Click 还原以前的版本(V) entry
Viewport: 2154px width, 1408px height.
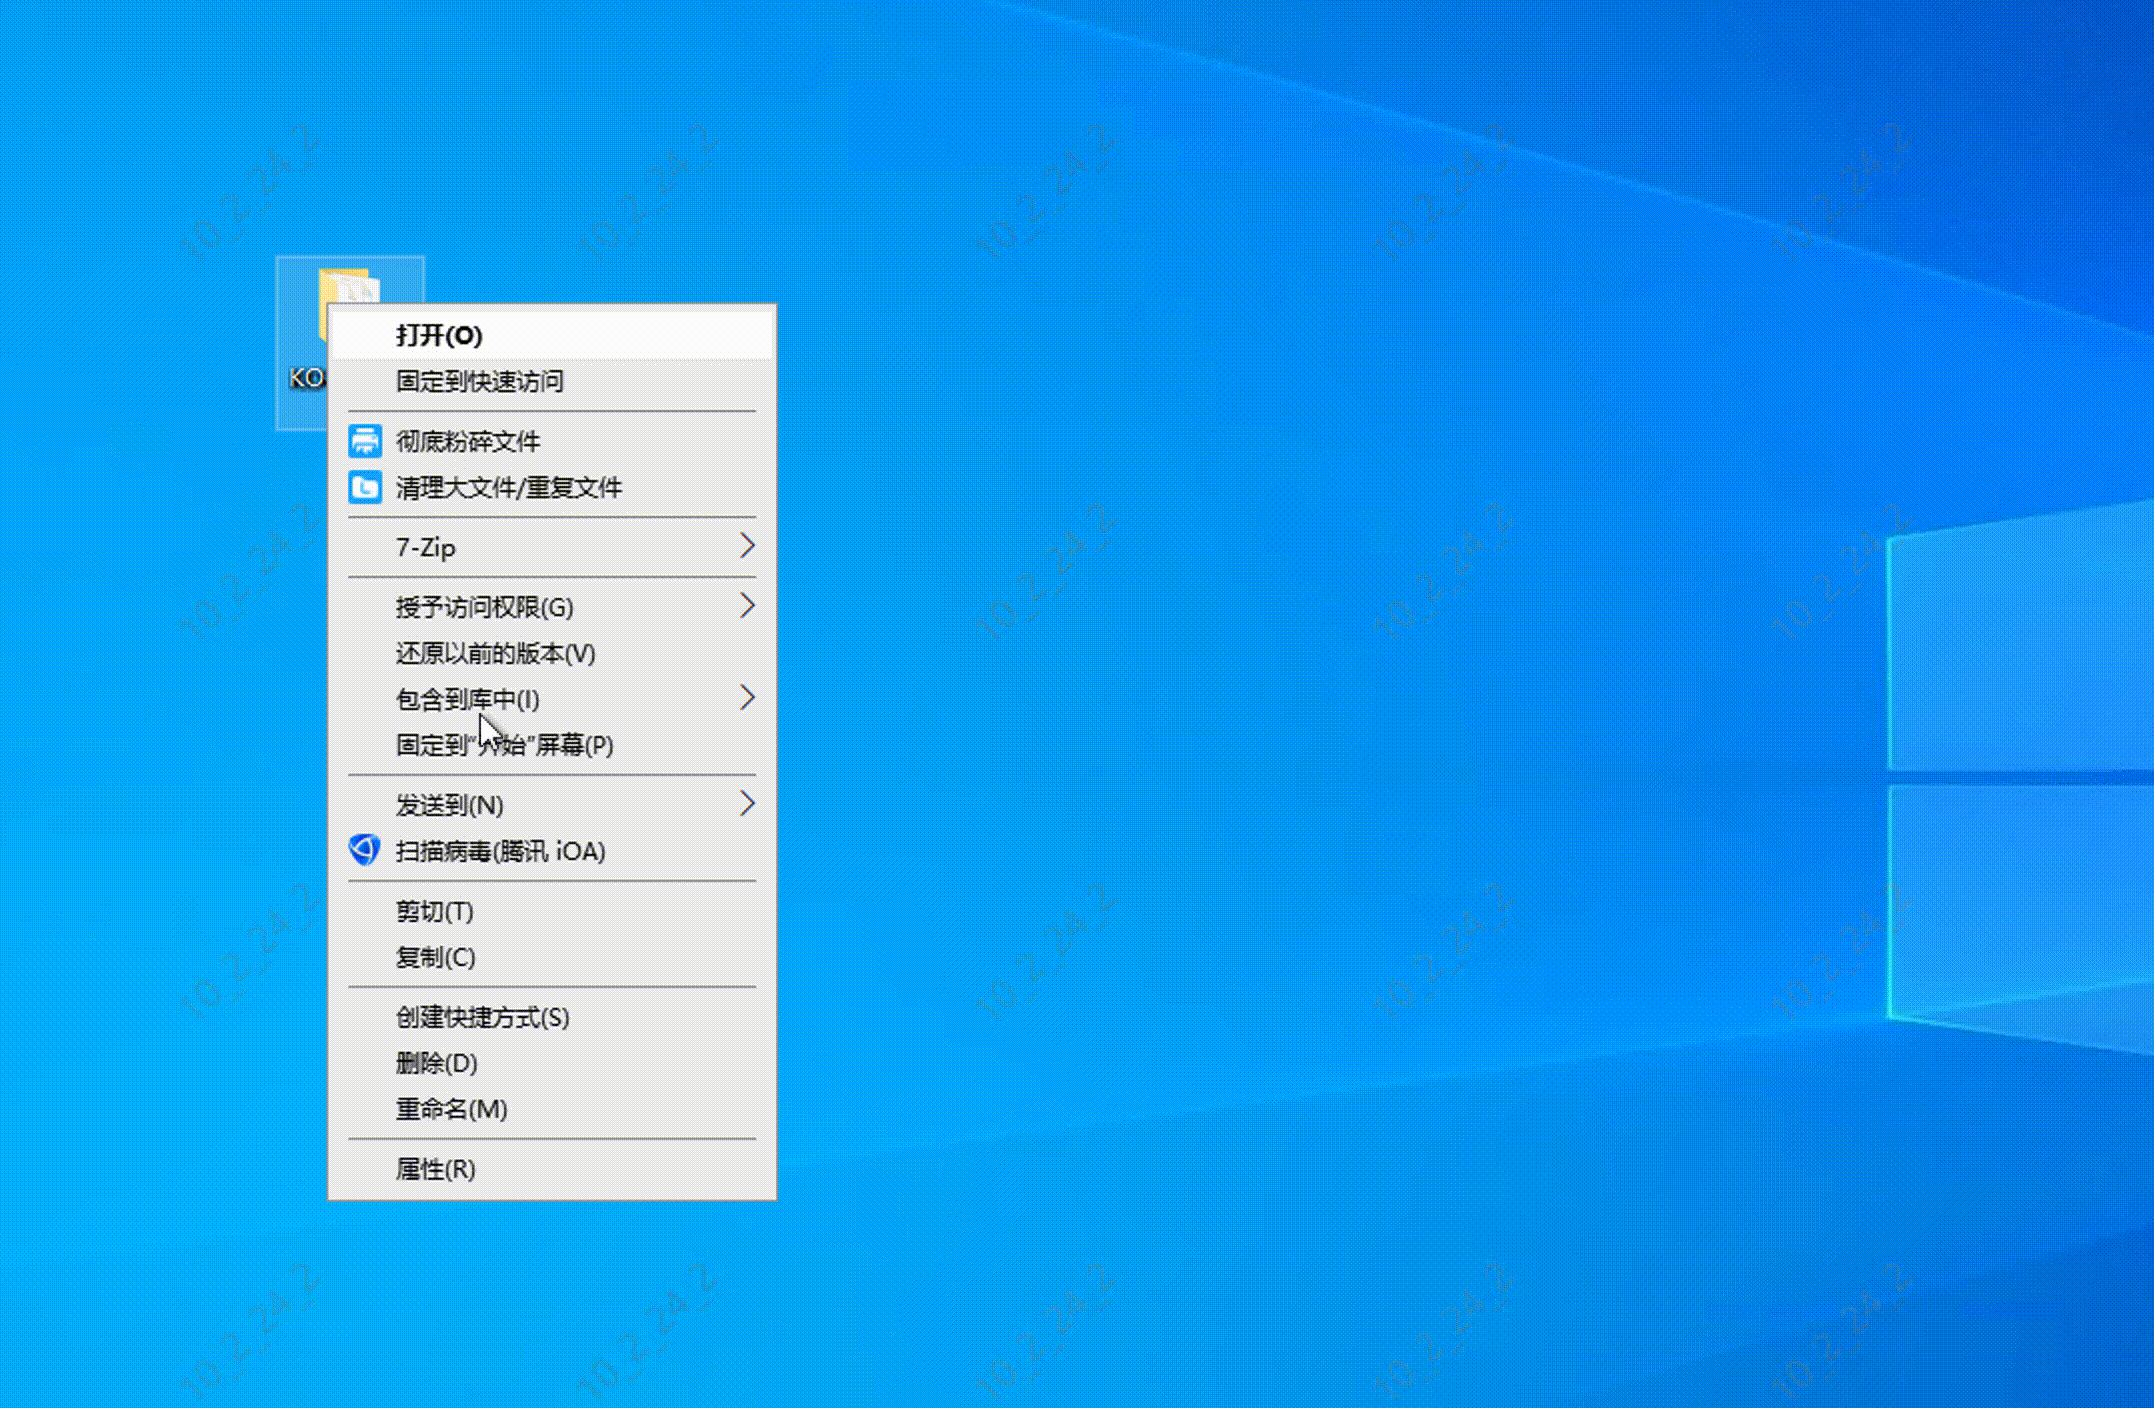tap(495, 653)
